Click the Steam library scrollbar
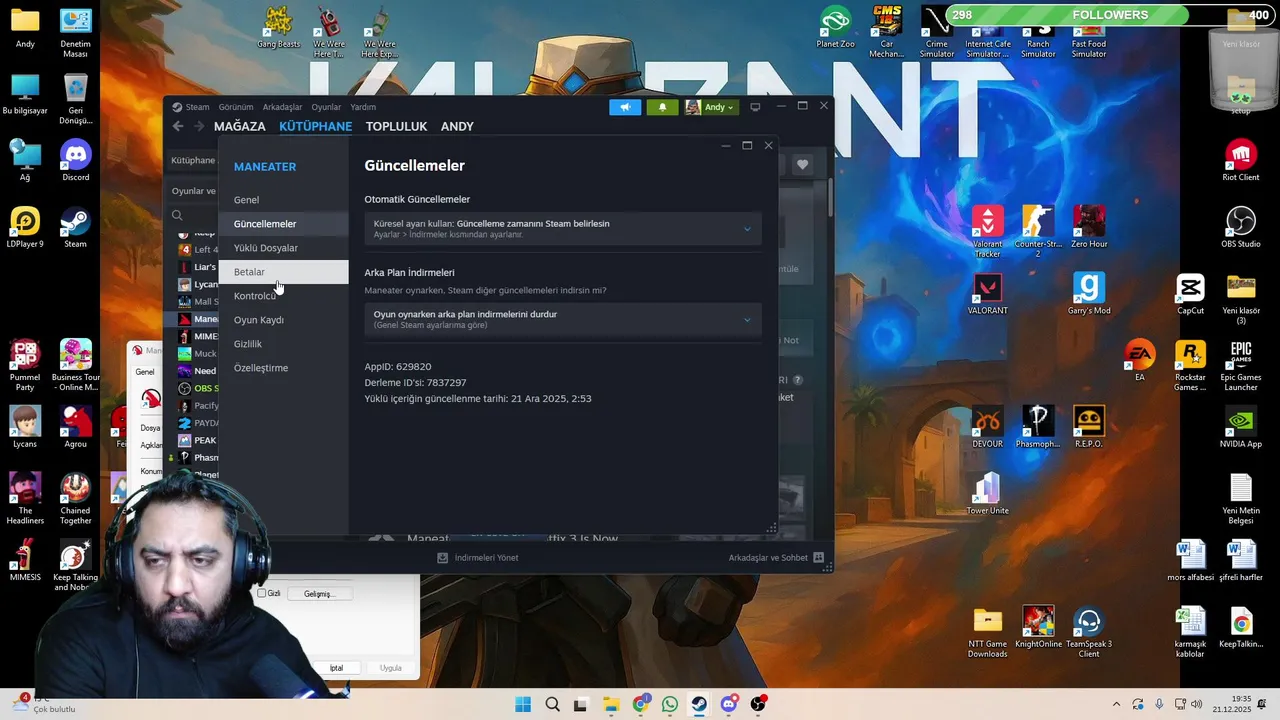1280x720 pixels. click(830, 198)
